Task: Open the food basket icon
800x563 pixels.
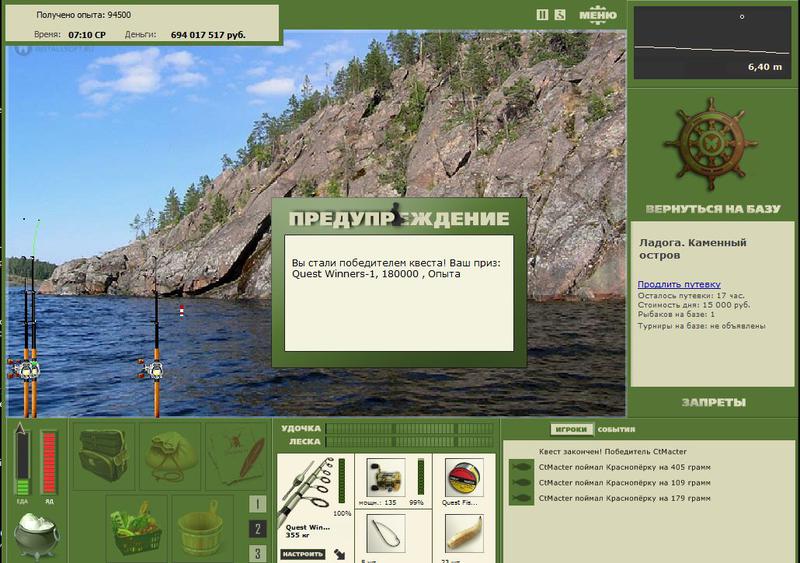Action: coord(136,528)
